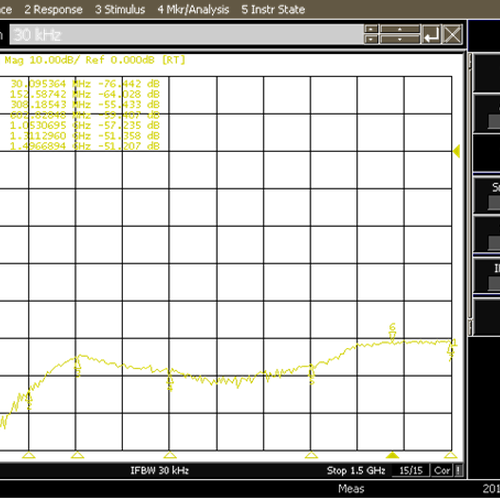Click the Meas label in bottom status bar
500x500 pixels.
[351, 489]
